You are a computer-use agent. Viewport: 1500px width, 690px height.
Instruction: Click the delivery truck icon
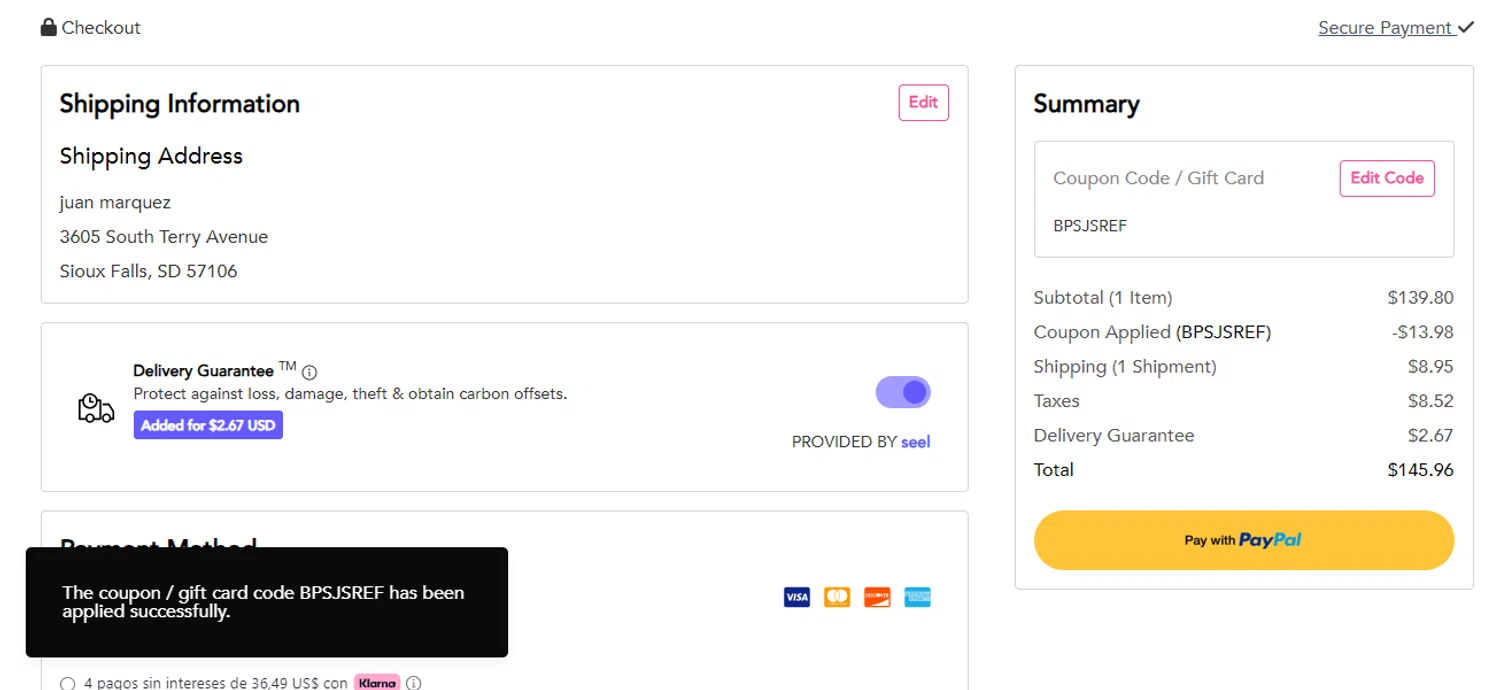[x=96, y=408]
